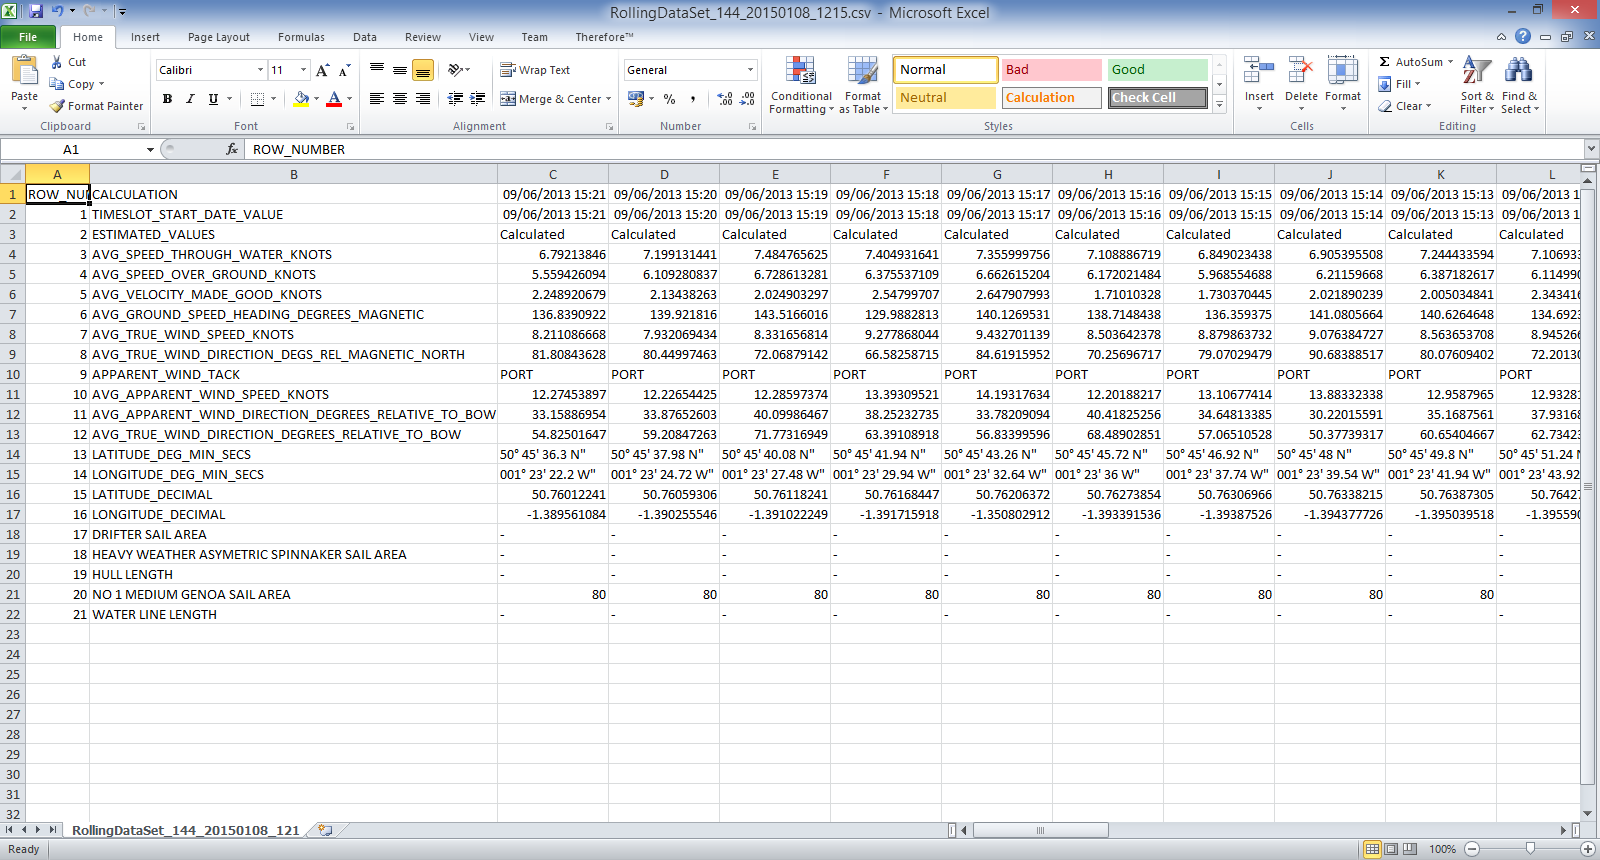Increase font size with Grow Font icon
Image resolution: width=1600 pixels, height=860 pixels.
pos(322,70)
